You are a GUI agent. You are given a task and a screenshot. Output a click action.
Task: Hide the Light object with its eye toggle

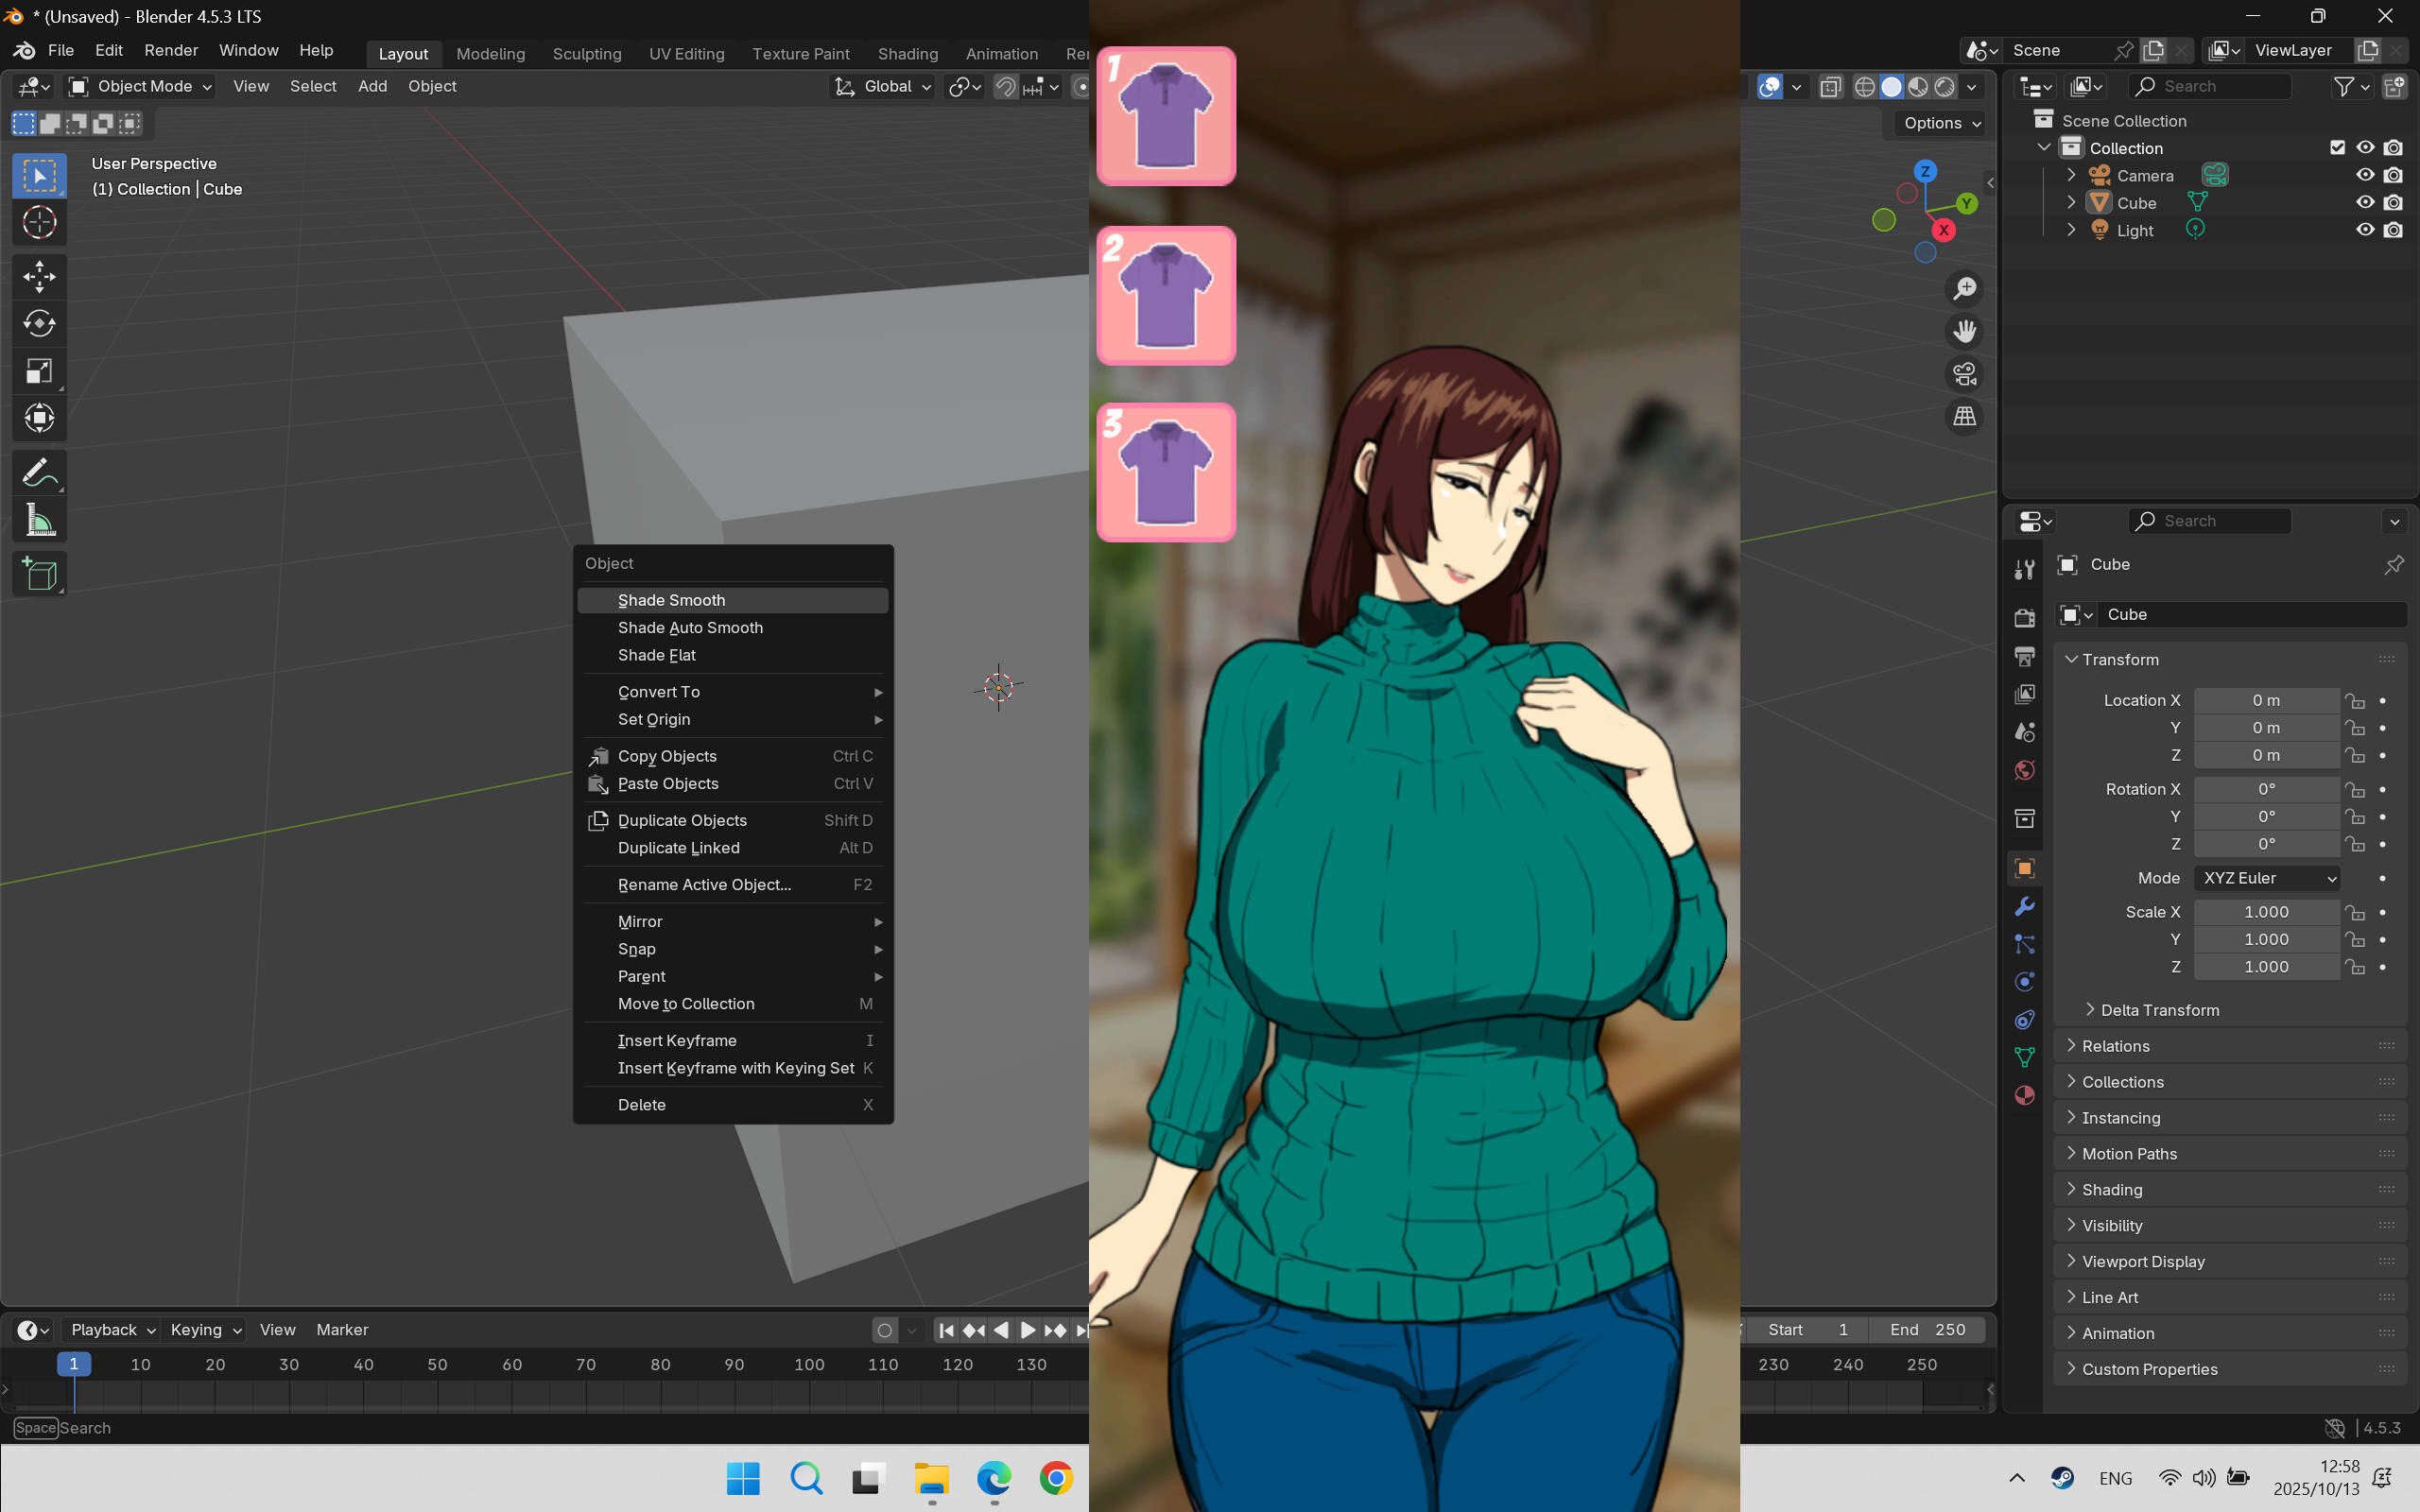tap(2364, 229)
